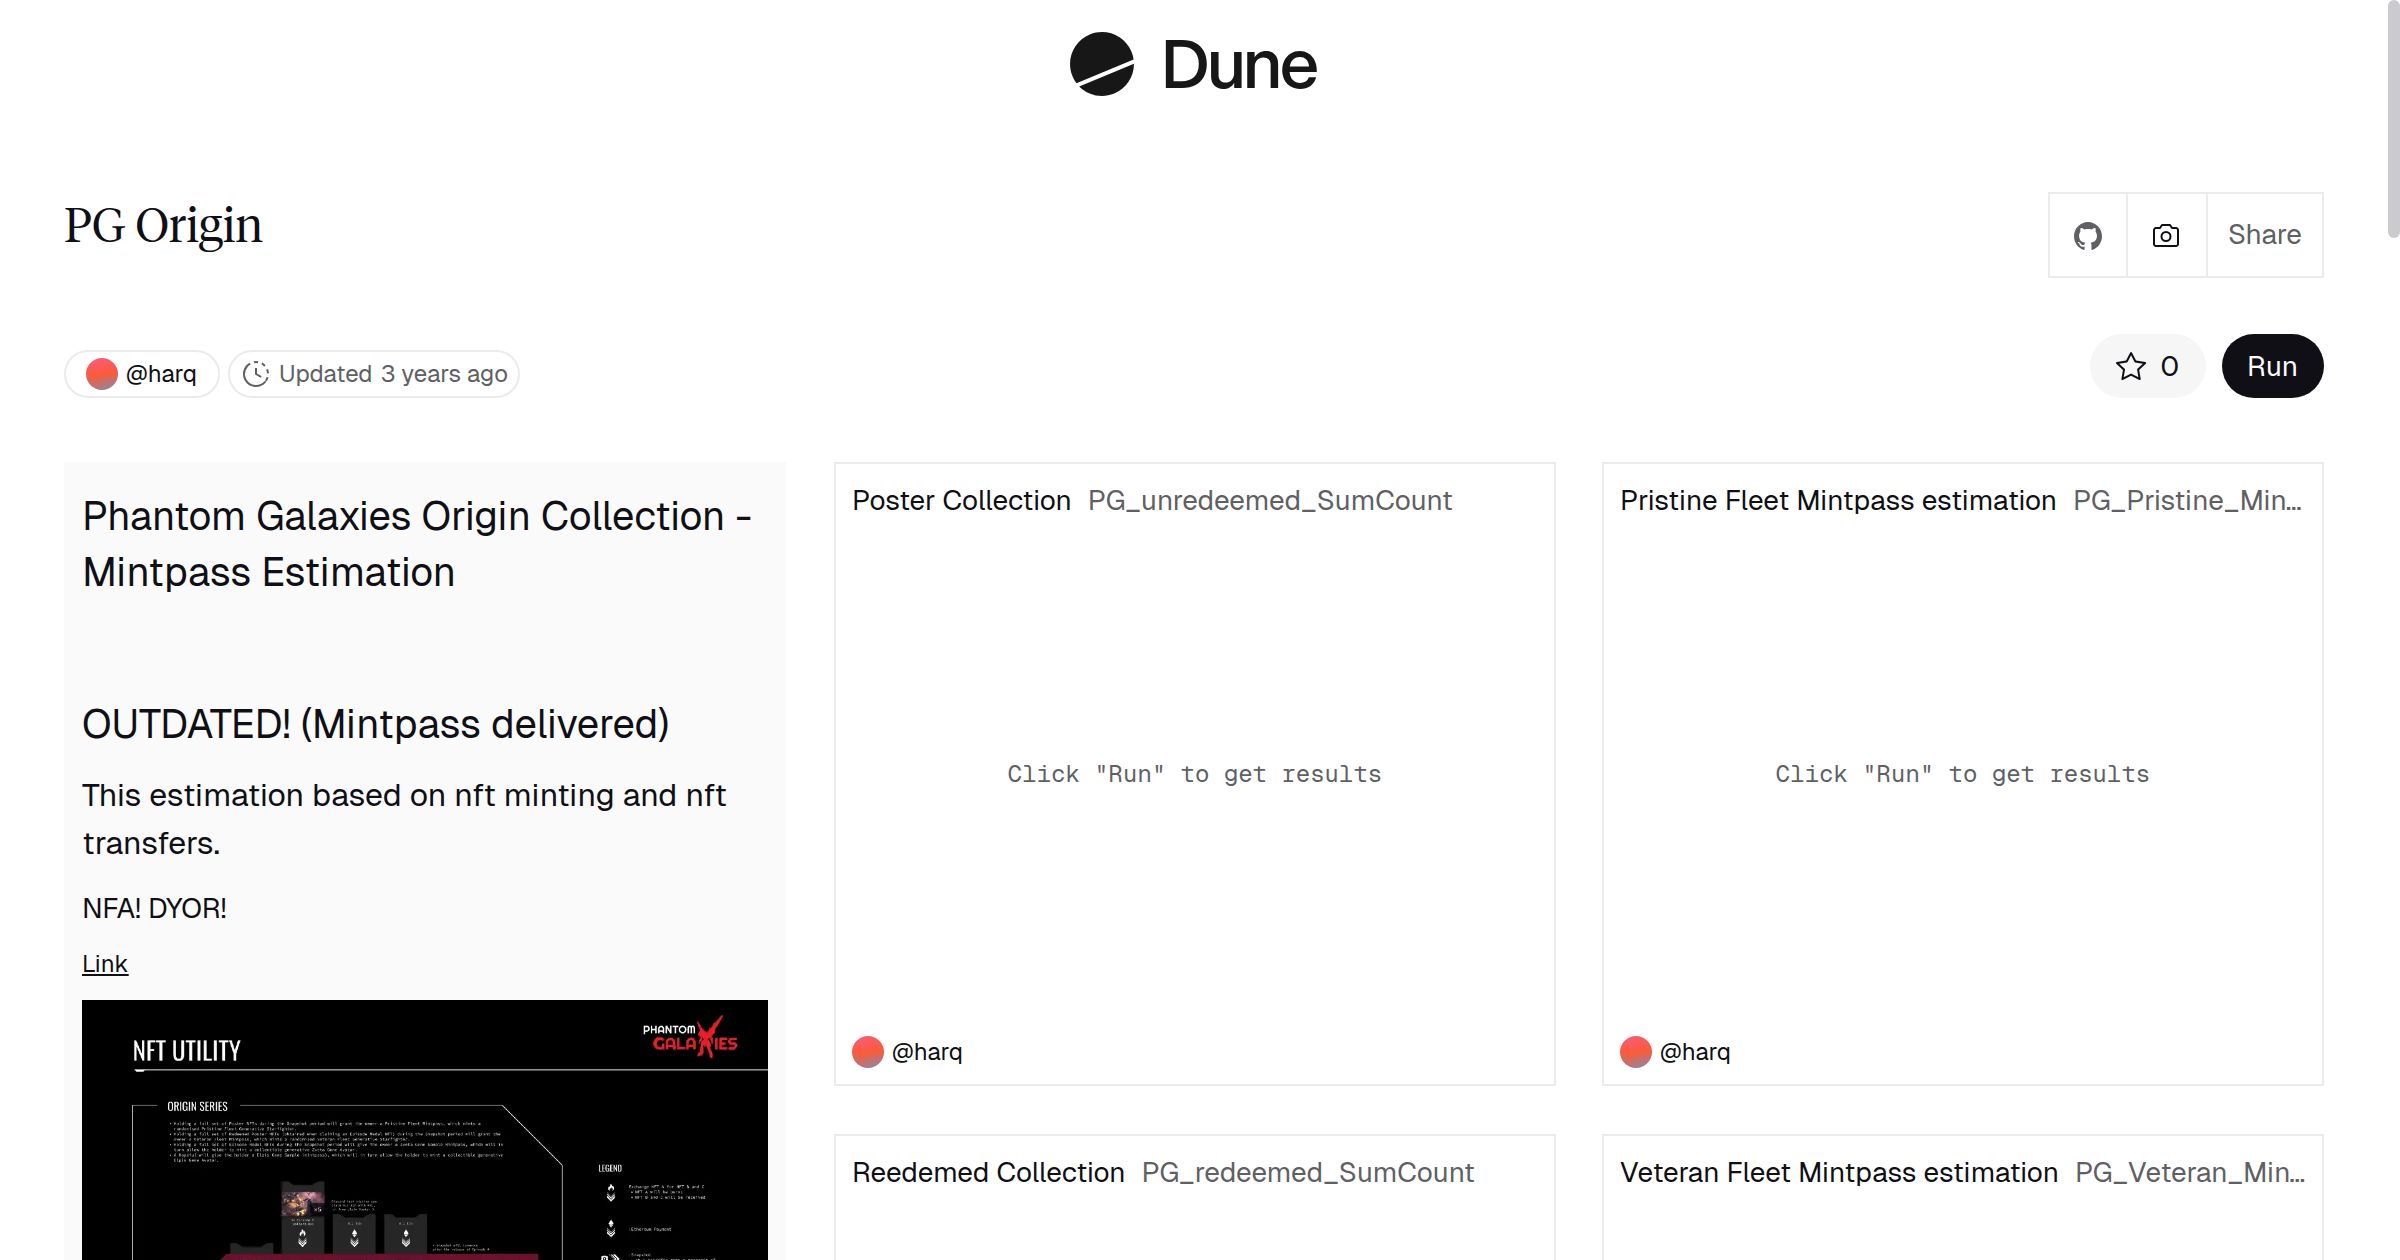Click harq avatar under Pristine Fleet panel

(1636, 1052)
